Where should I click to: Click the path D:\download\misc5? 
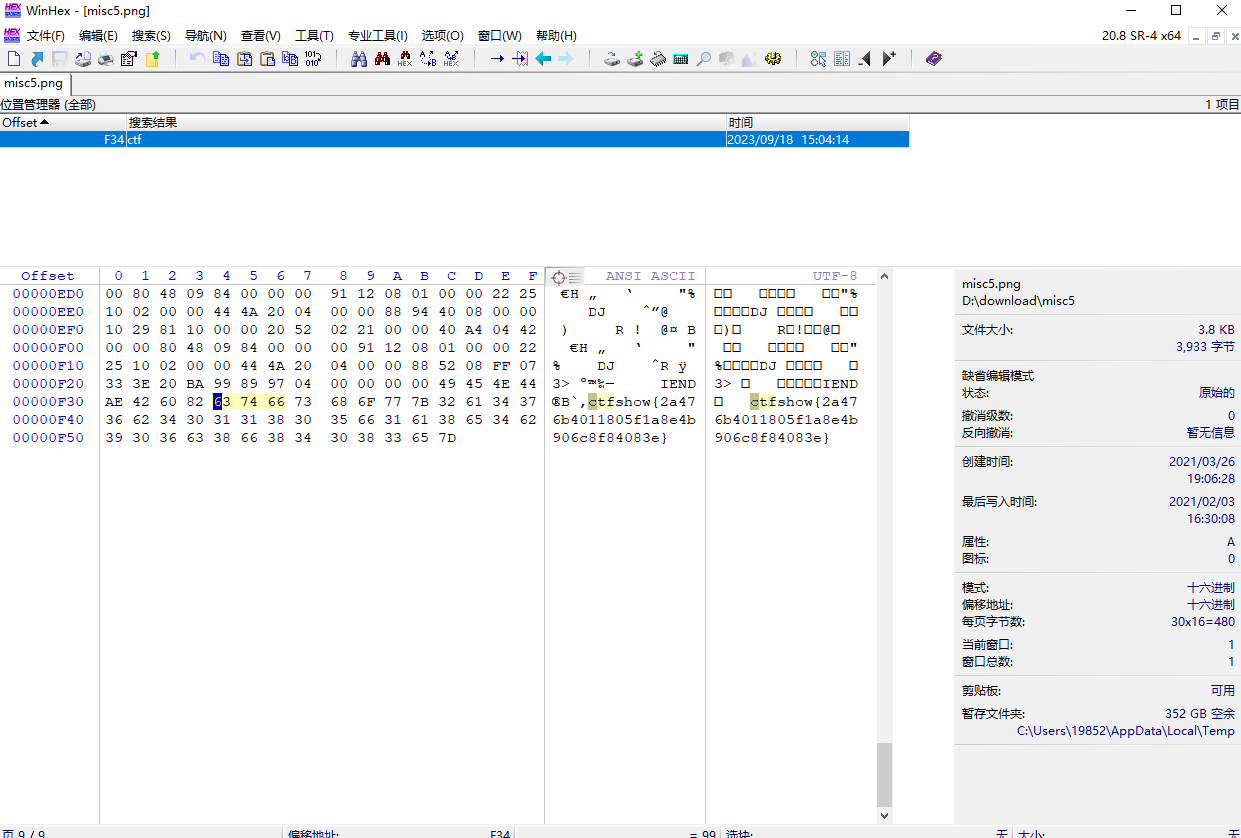1018,301
